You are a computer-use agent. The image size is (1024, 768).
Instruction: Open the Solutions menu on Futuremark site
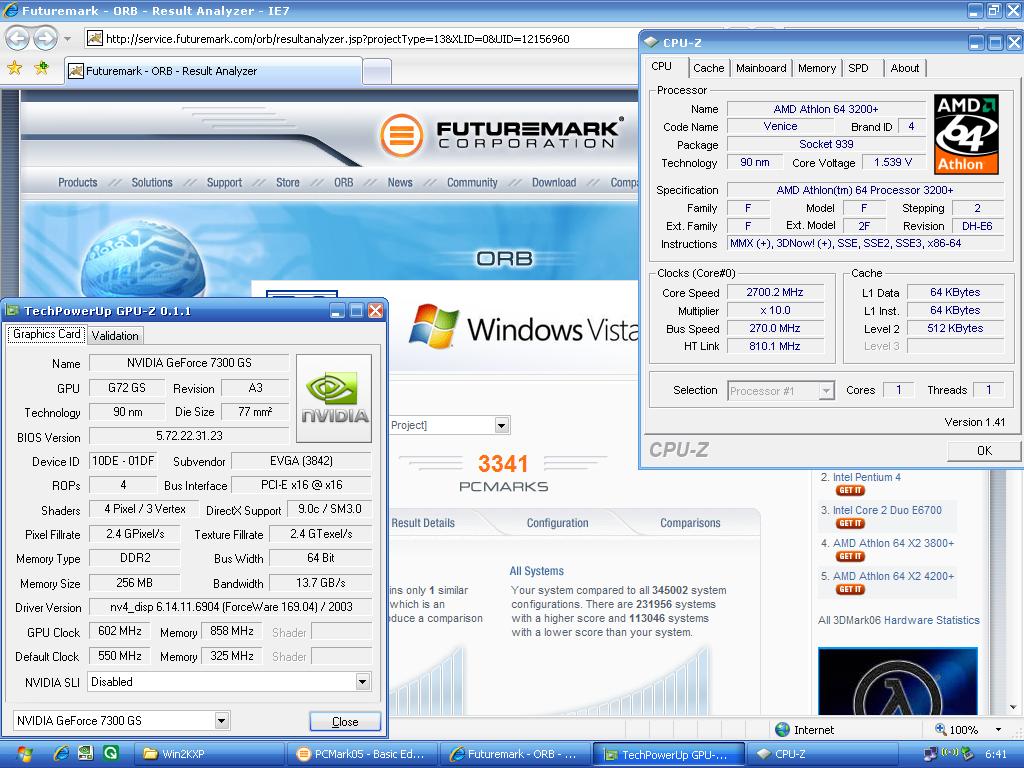(x=152, y=182)
